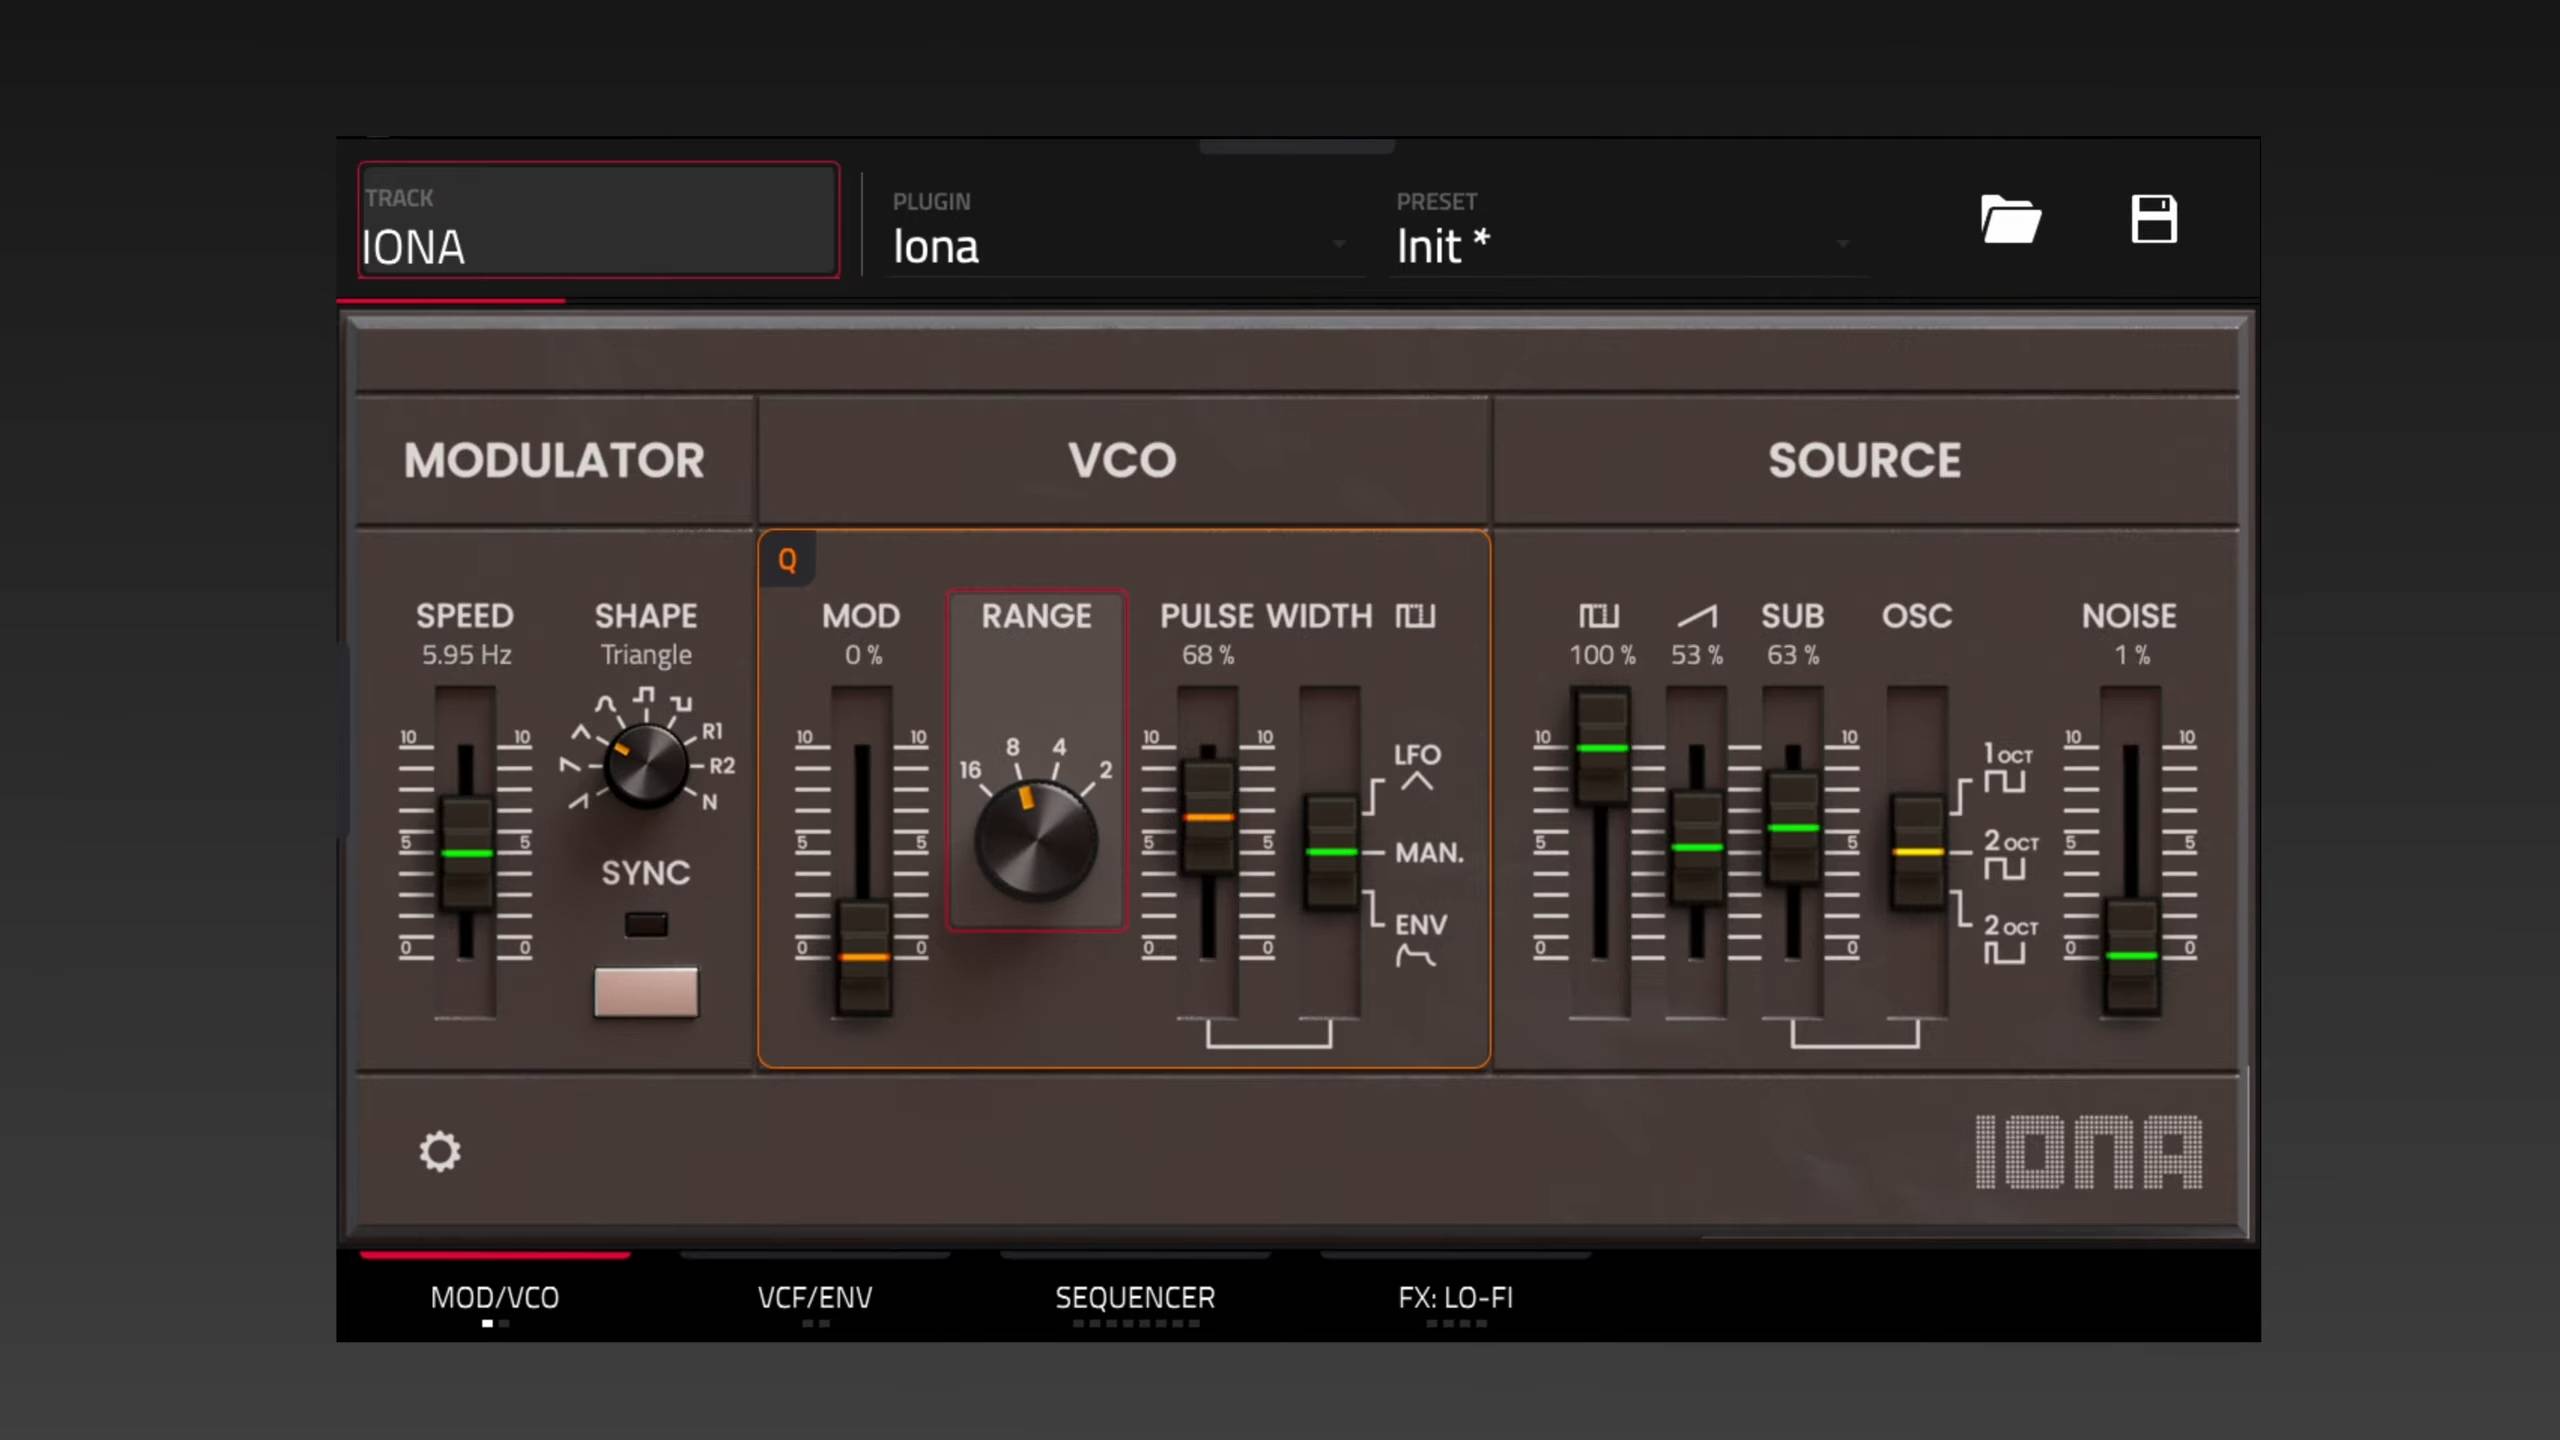Open the SEQUENCER tab

coord(1135,1297)
